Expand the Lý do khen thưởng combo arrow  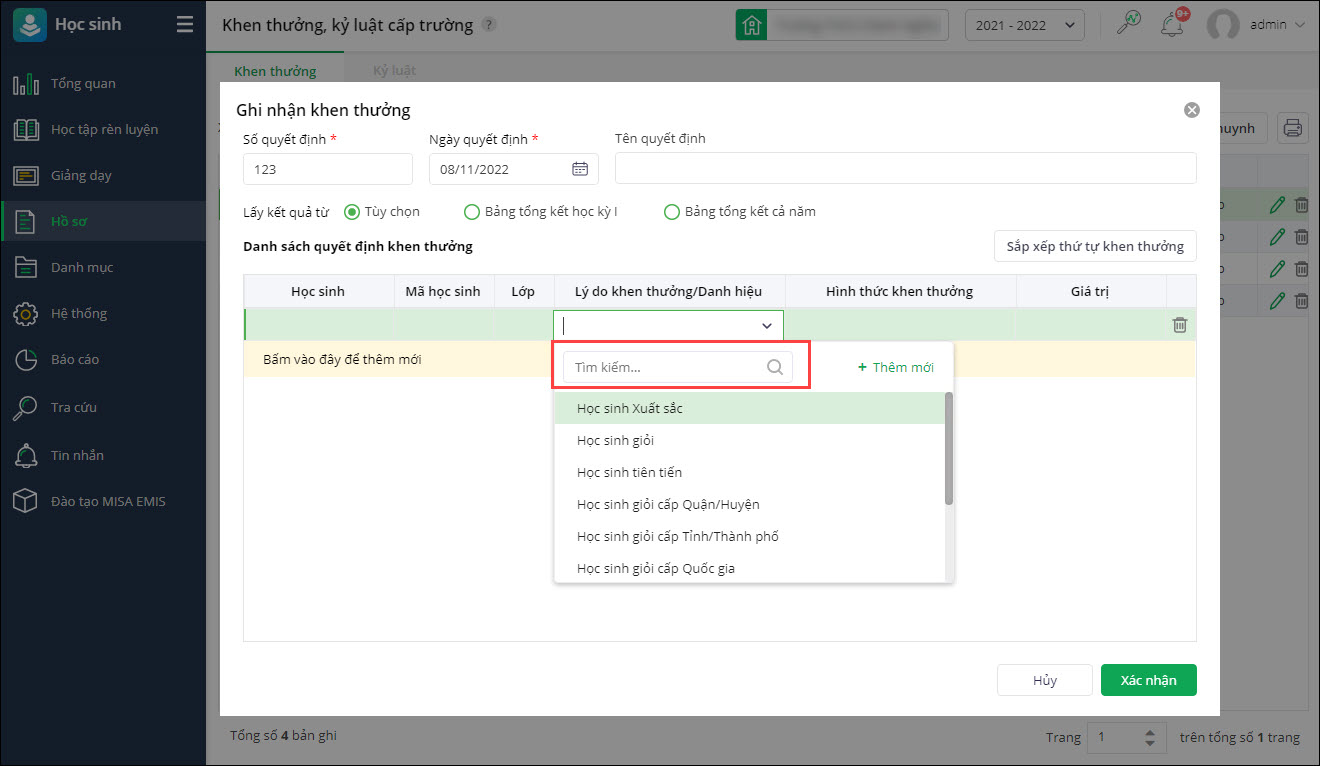coord(767,325)
